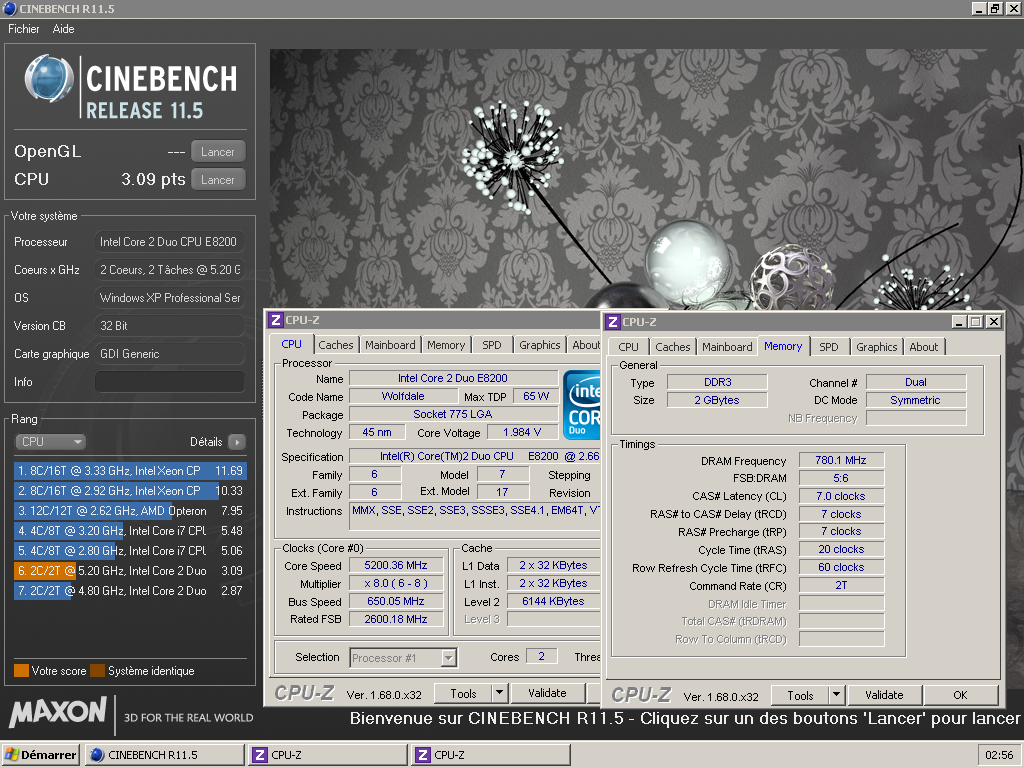Viewport: 1024px width, 768px height.
Task: Open the Démarrer start button
Action: (40, 755)
